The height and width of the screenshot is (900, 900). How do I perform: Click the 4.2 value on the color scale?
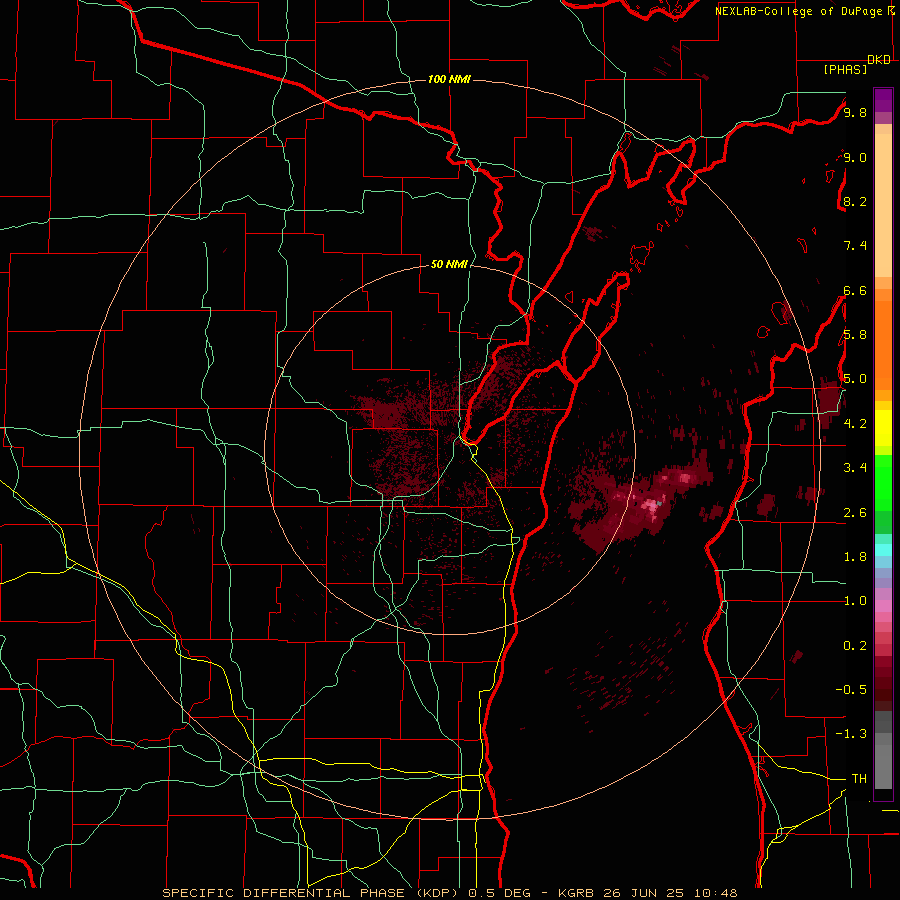coord(855,423)
